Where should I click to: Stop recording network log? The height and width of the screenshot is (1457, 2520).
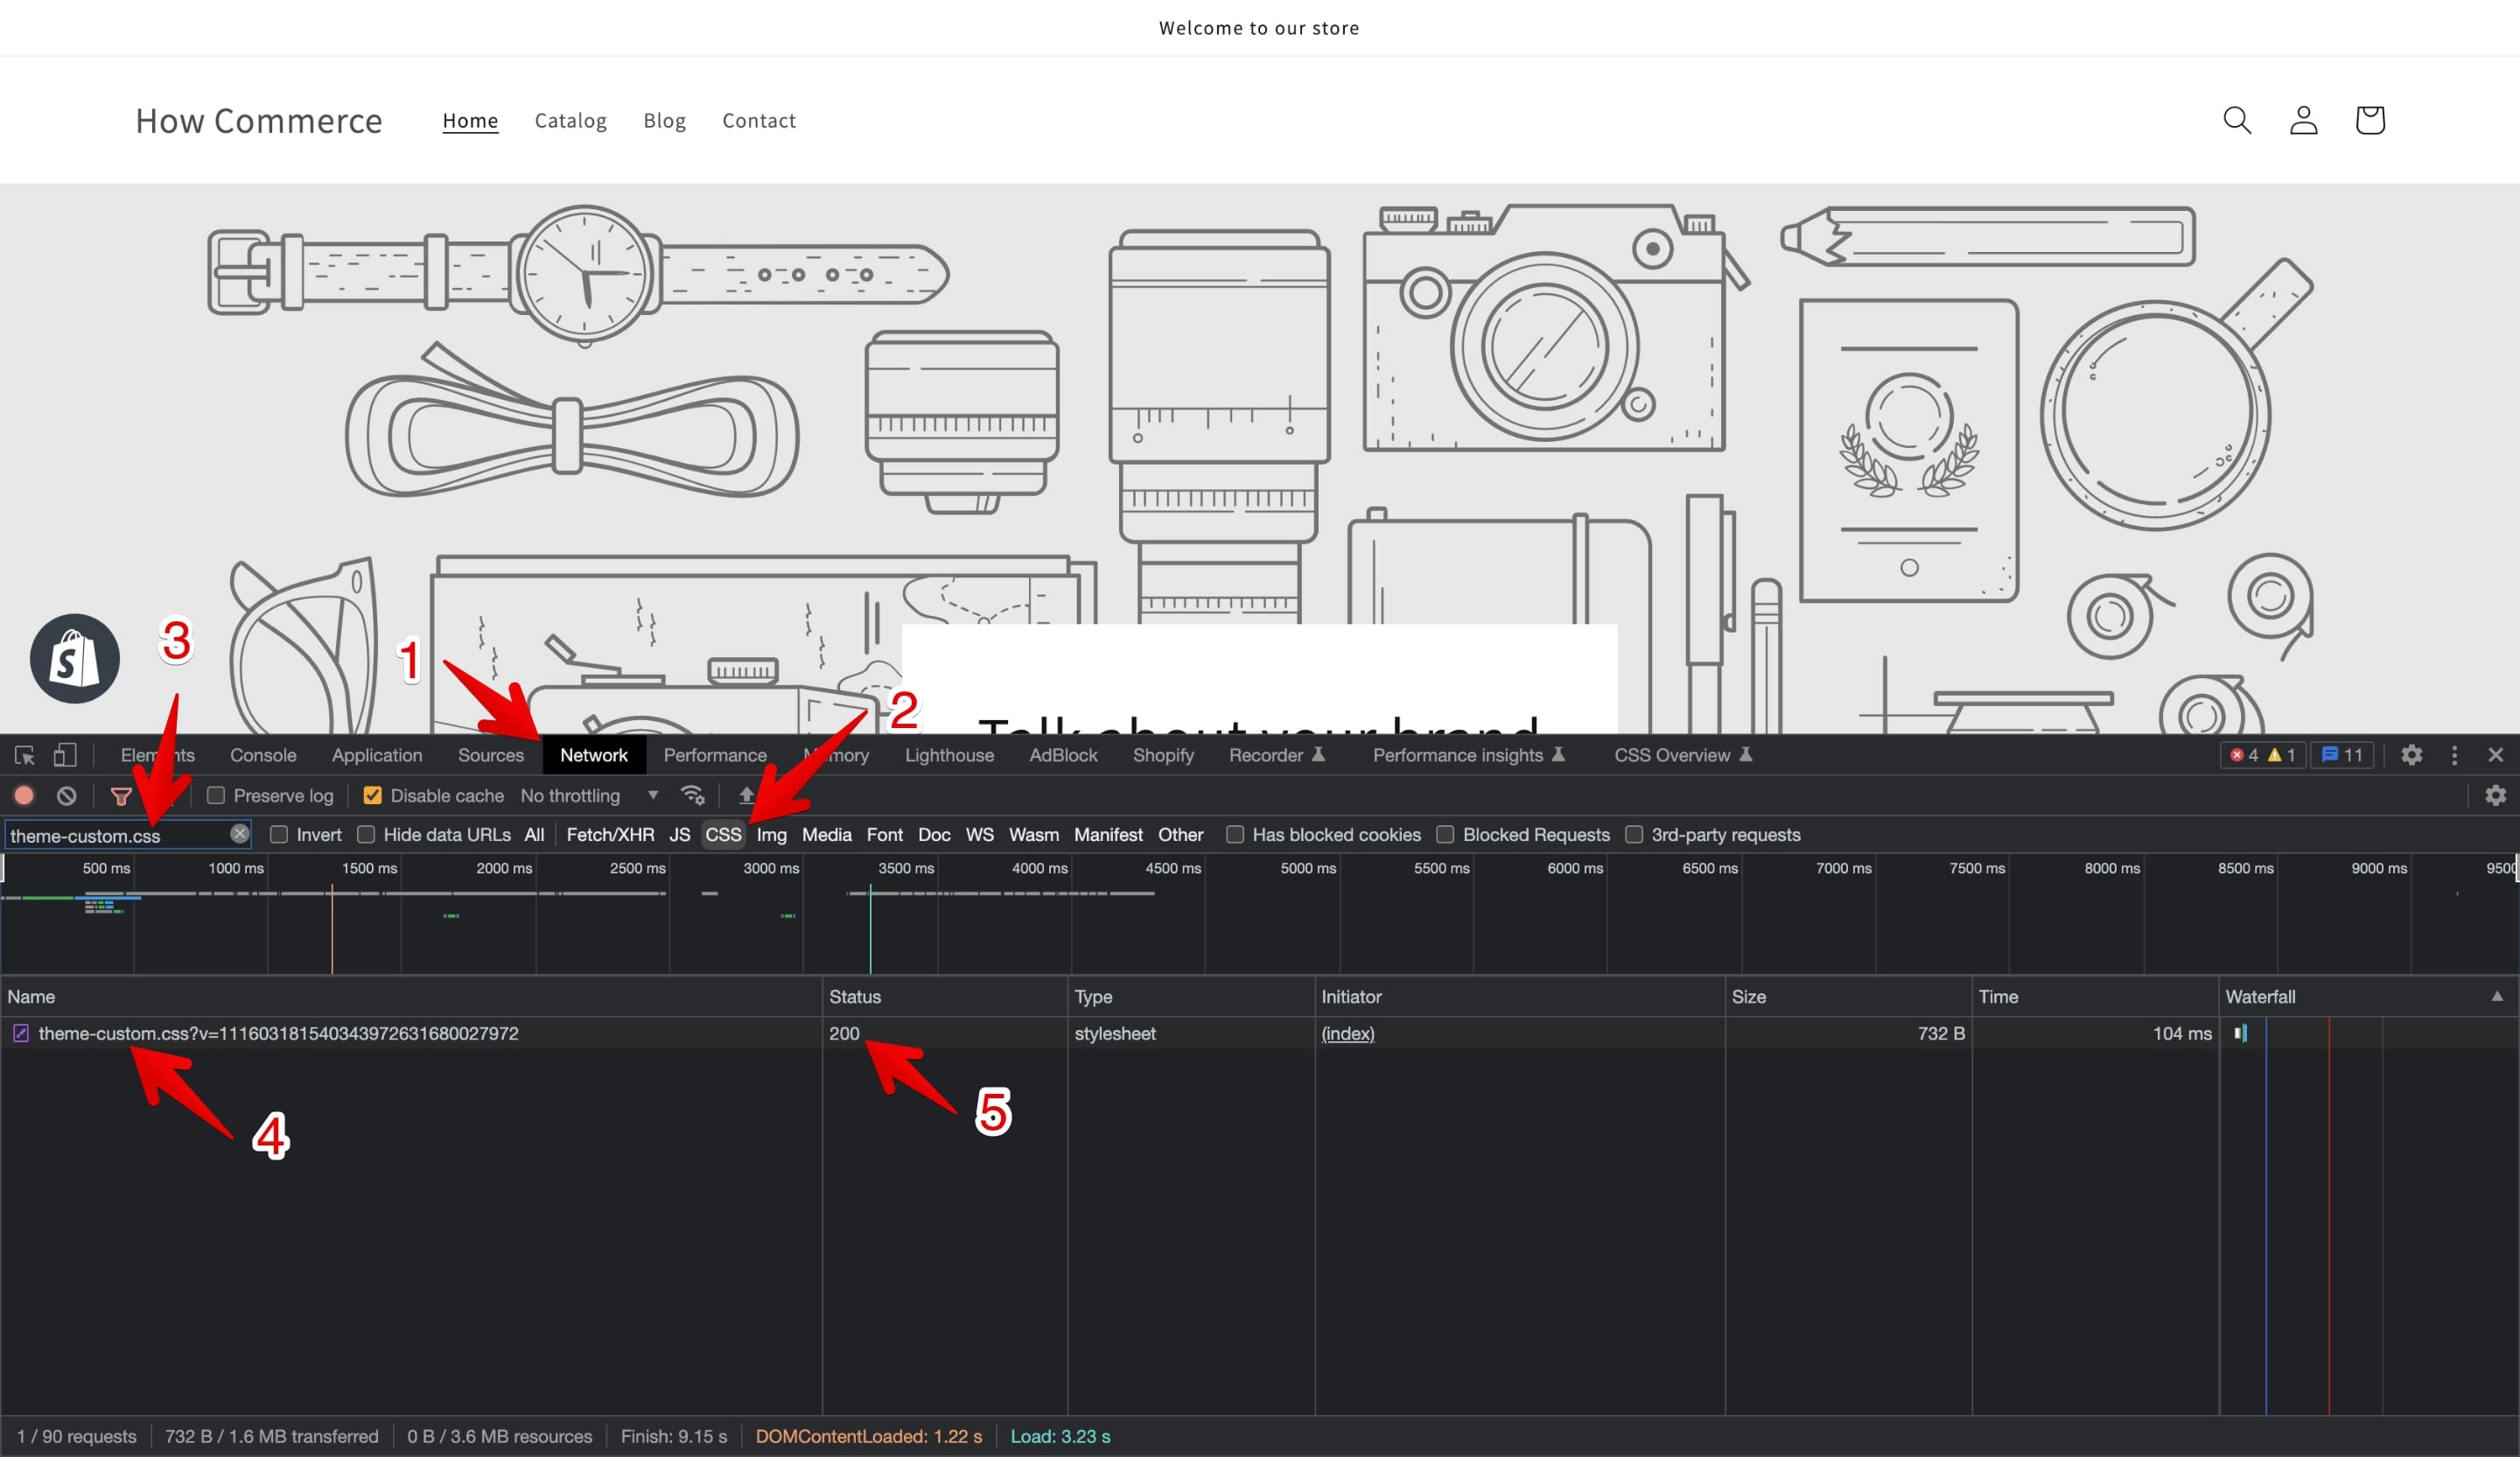[24, 796]
